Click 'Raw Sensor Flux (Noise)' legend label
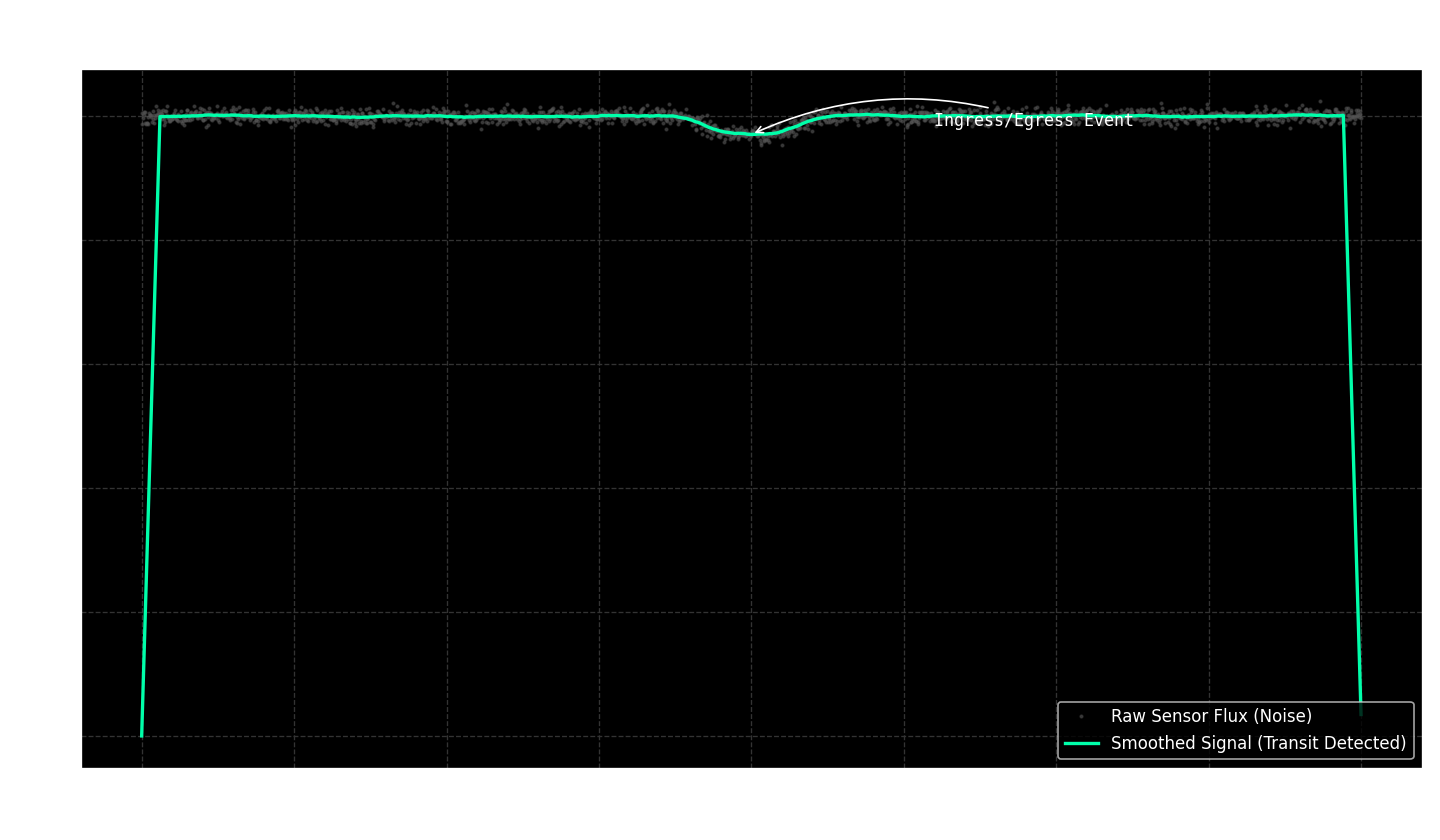 tap(1211, 717)
